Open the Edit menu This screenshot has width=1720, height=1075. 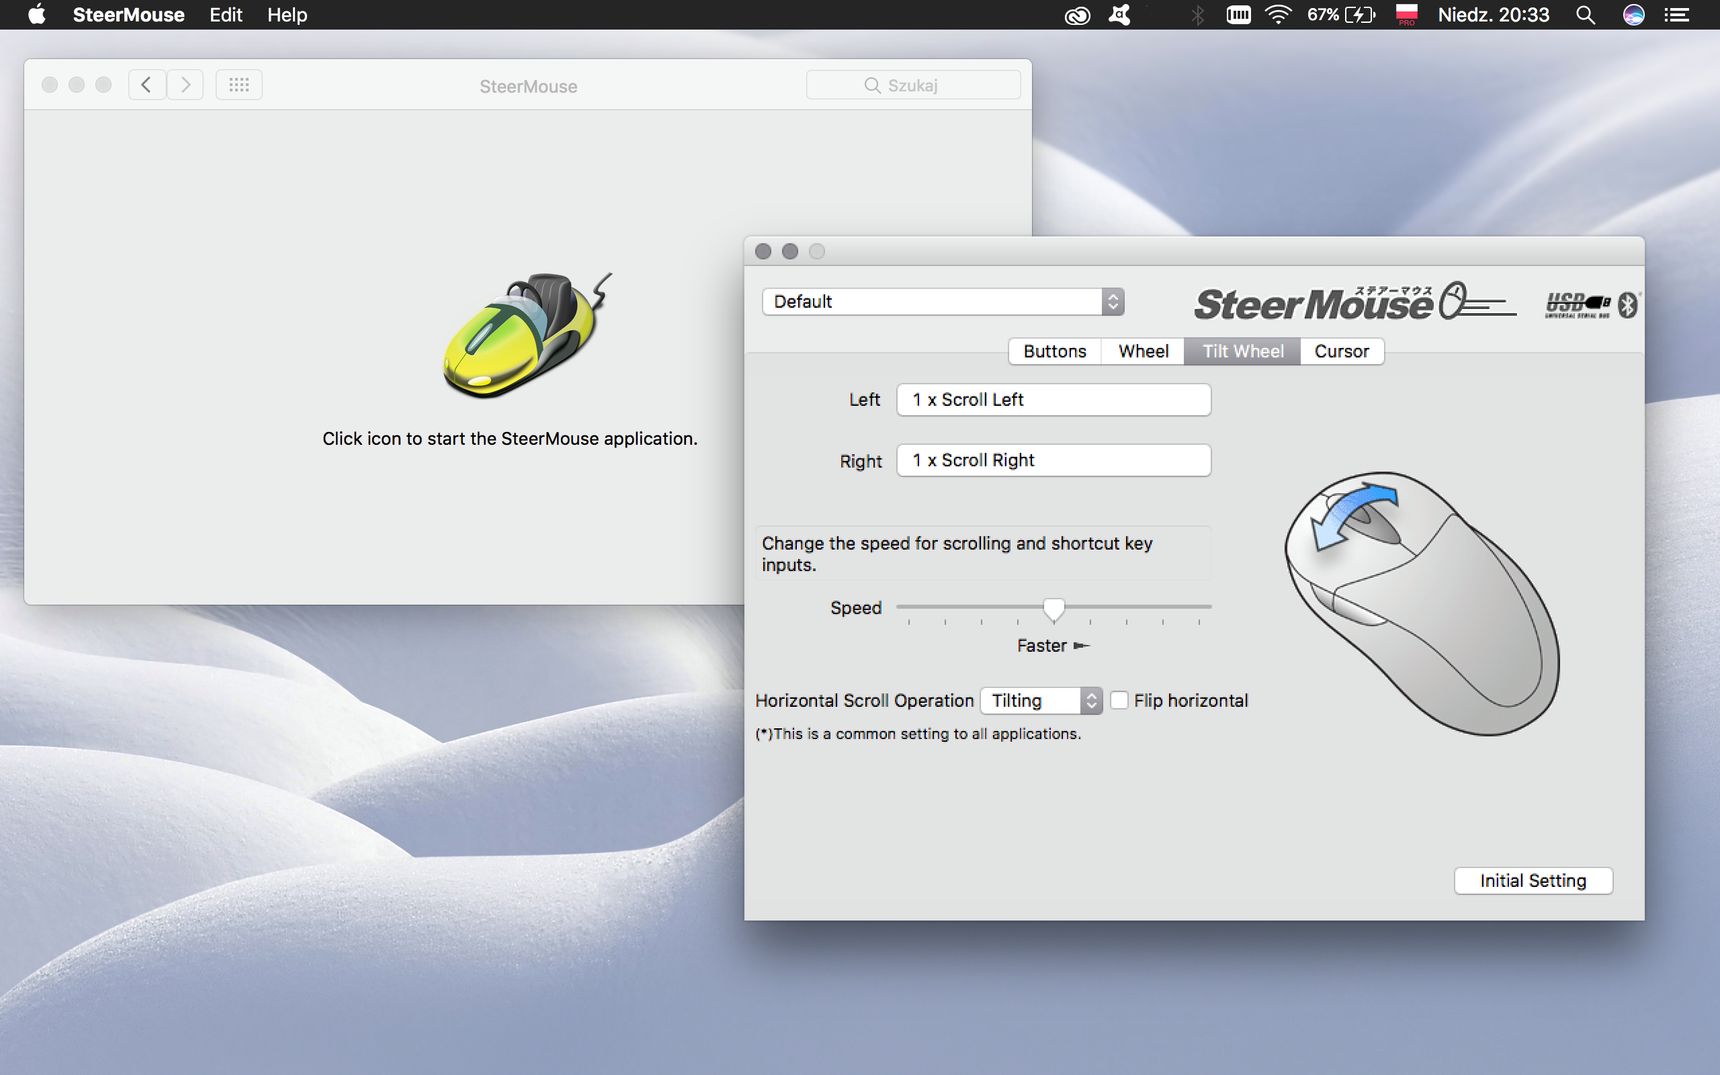click(x=225, y=15)
